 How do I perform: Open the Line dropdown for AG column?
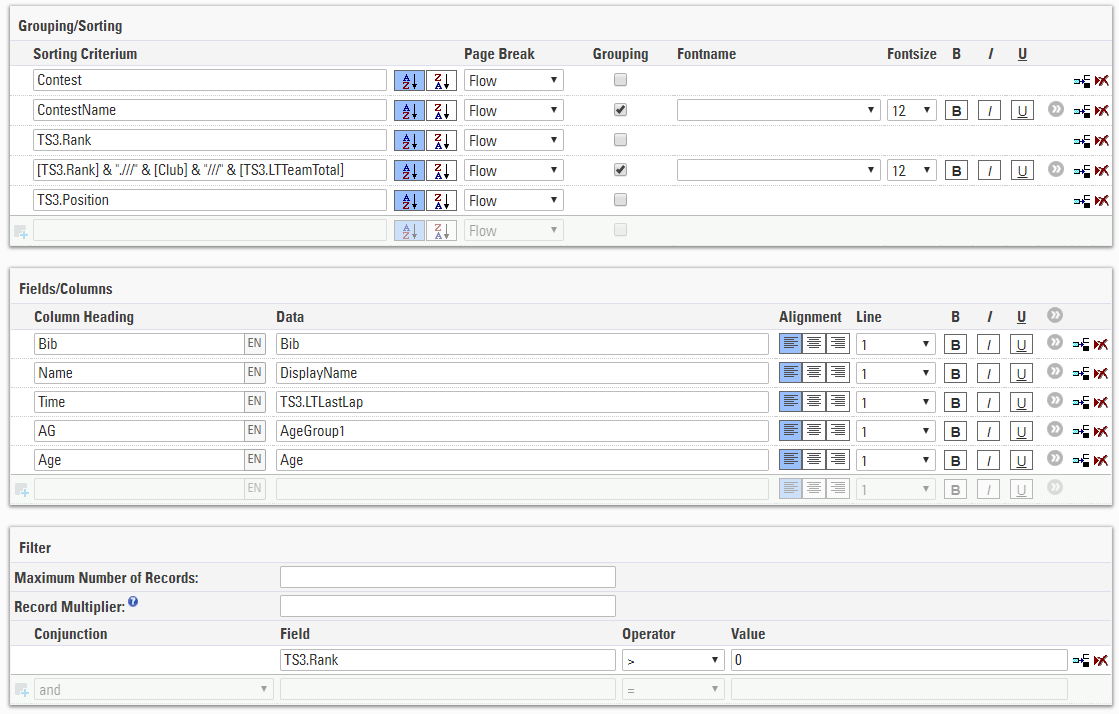click(895, 431)
